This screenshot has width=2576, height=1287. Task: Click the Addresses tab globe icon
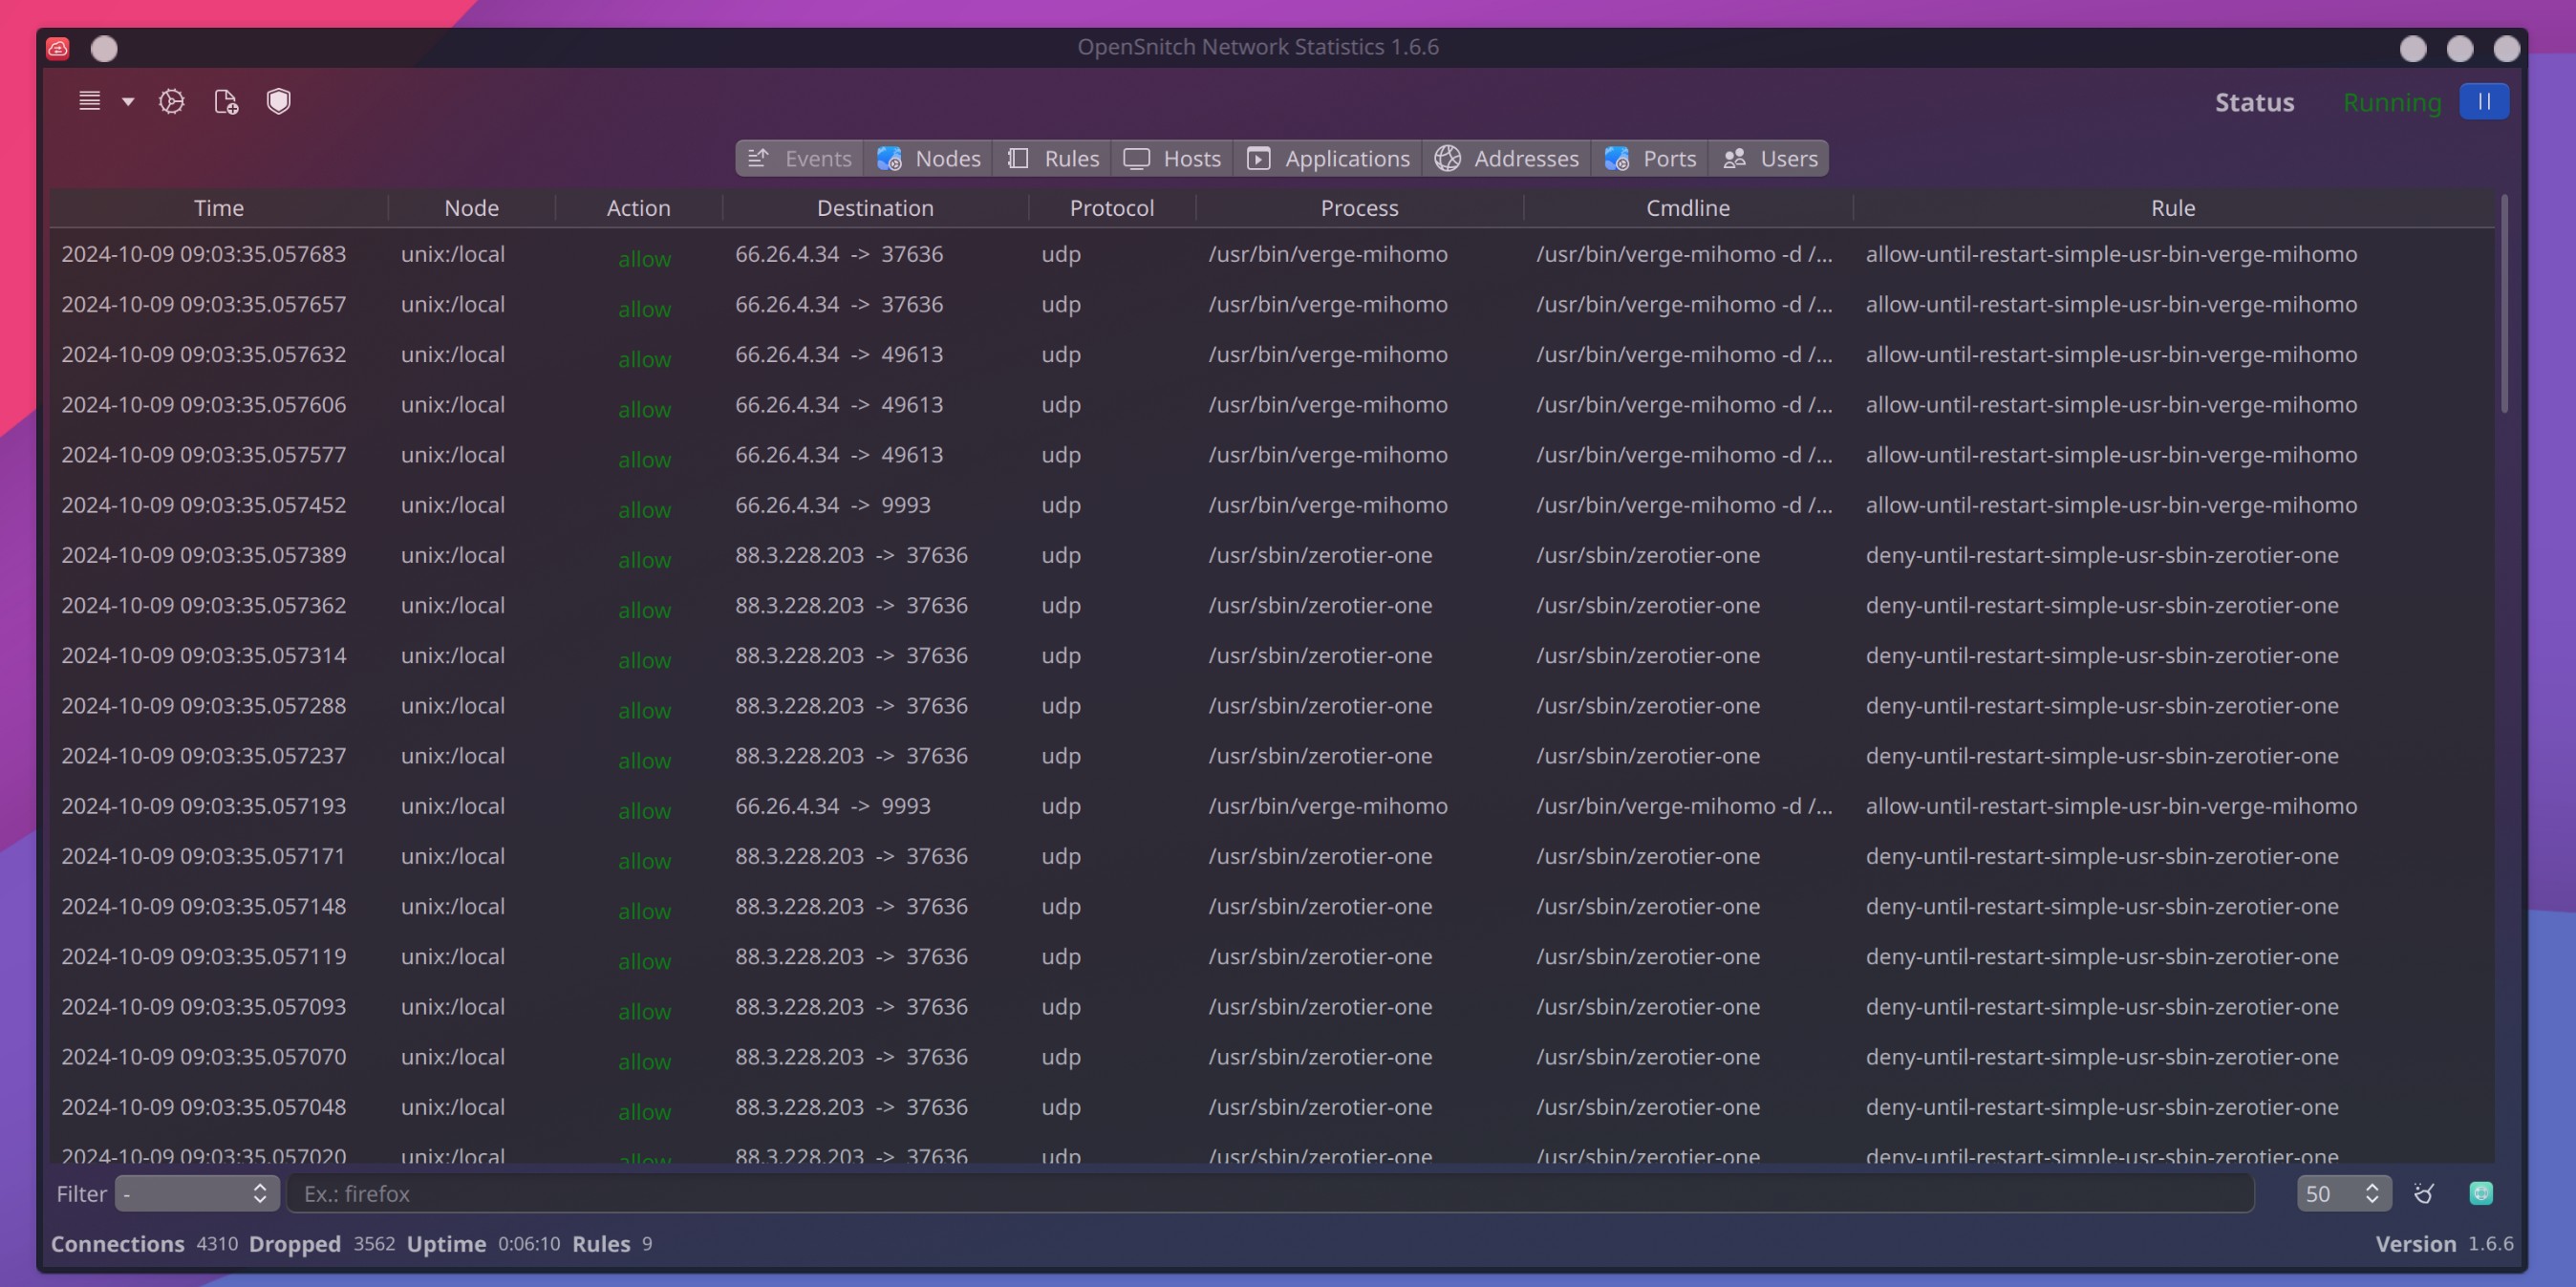1447,158
